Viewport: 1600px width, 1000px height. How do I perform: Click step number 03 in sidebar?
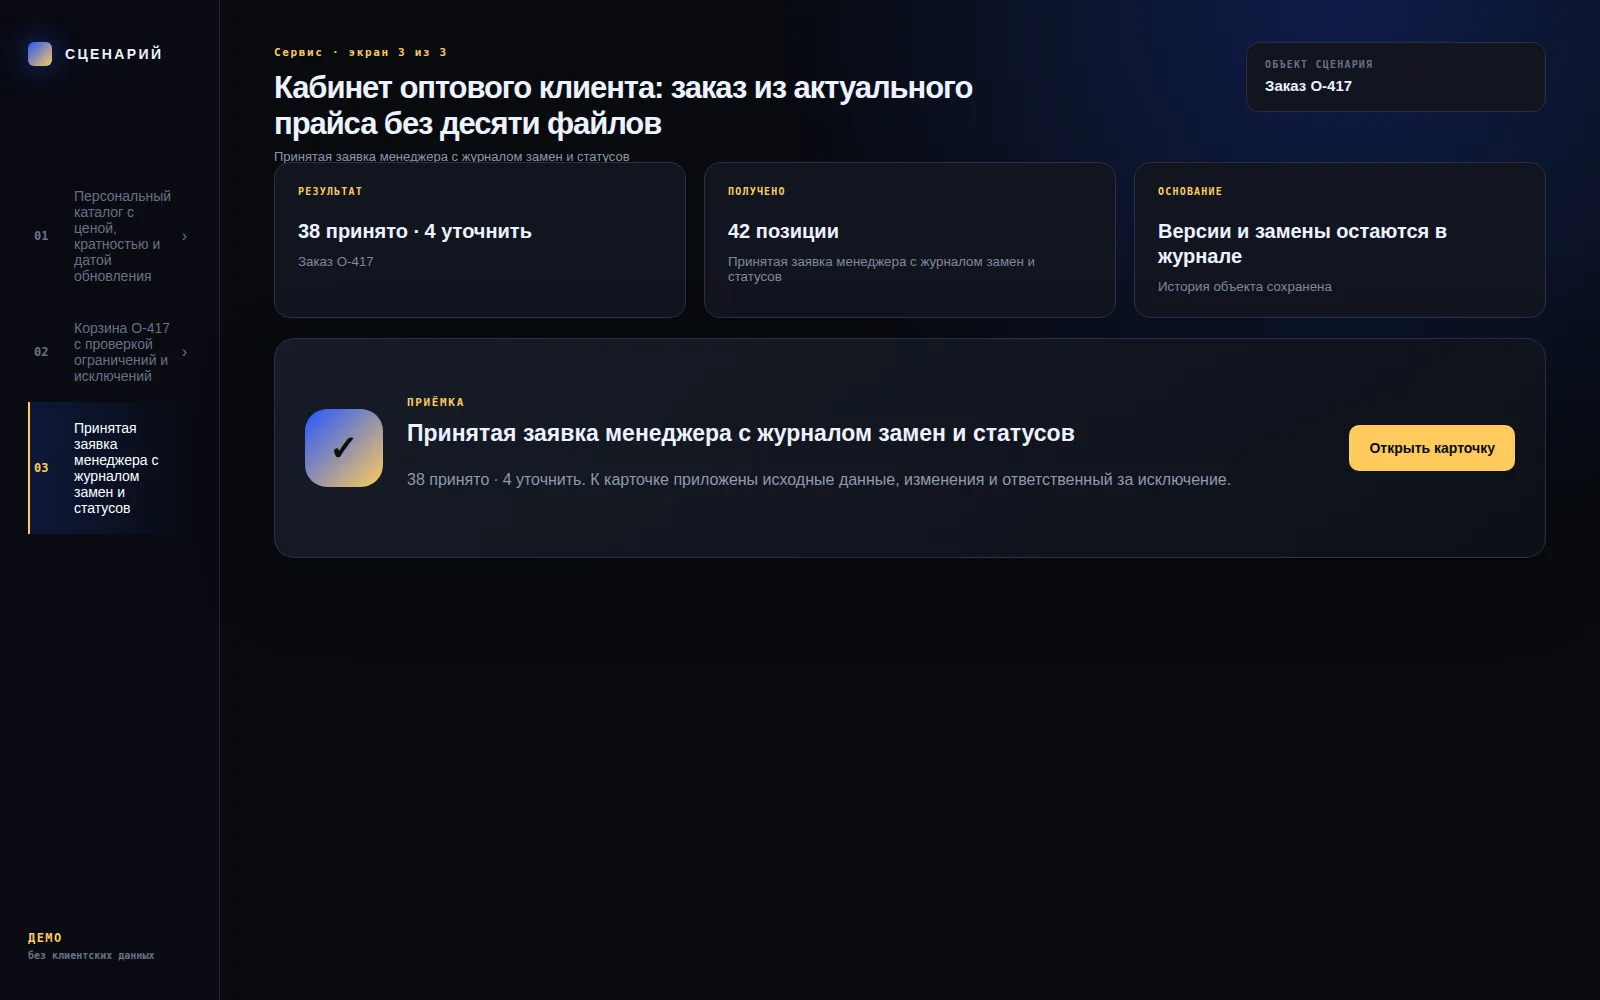click(x=41, y=468)
